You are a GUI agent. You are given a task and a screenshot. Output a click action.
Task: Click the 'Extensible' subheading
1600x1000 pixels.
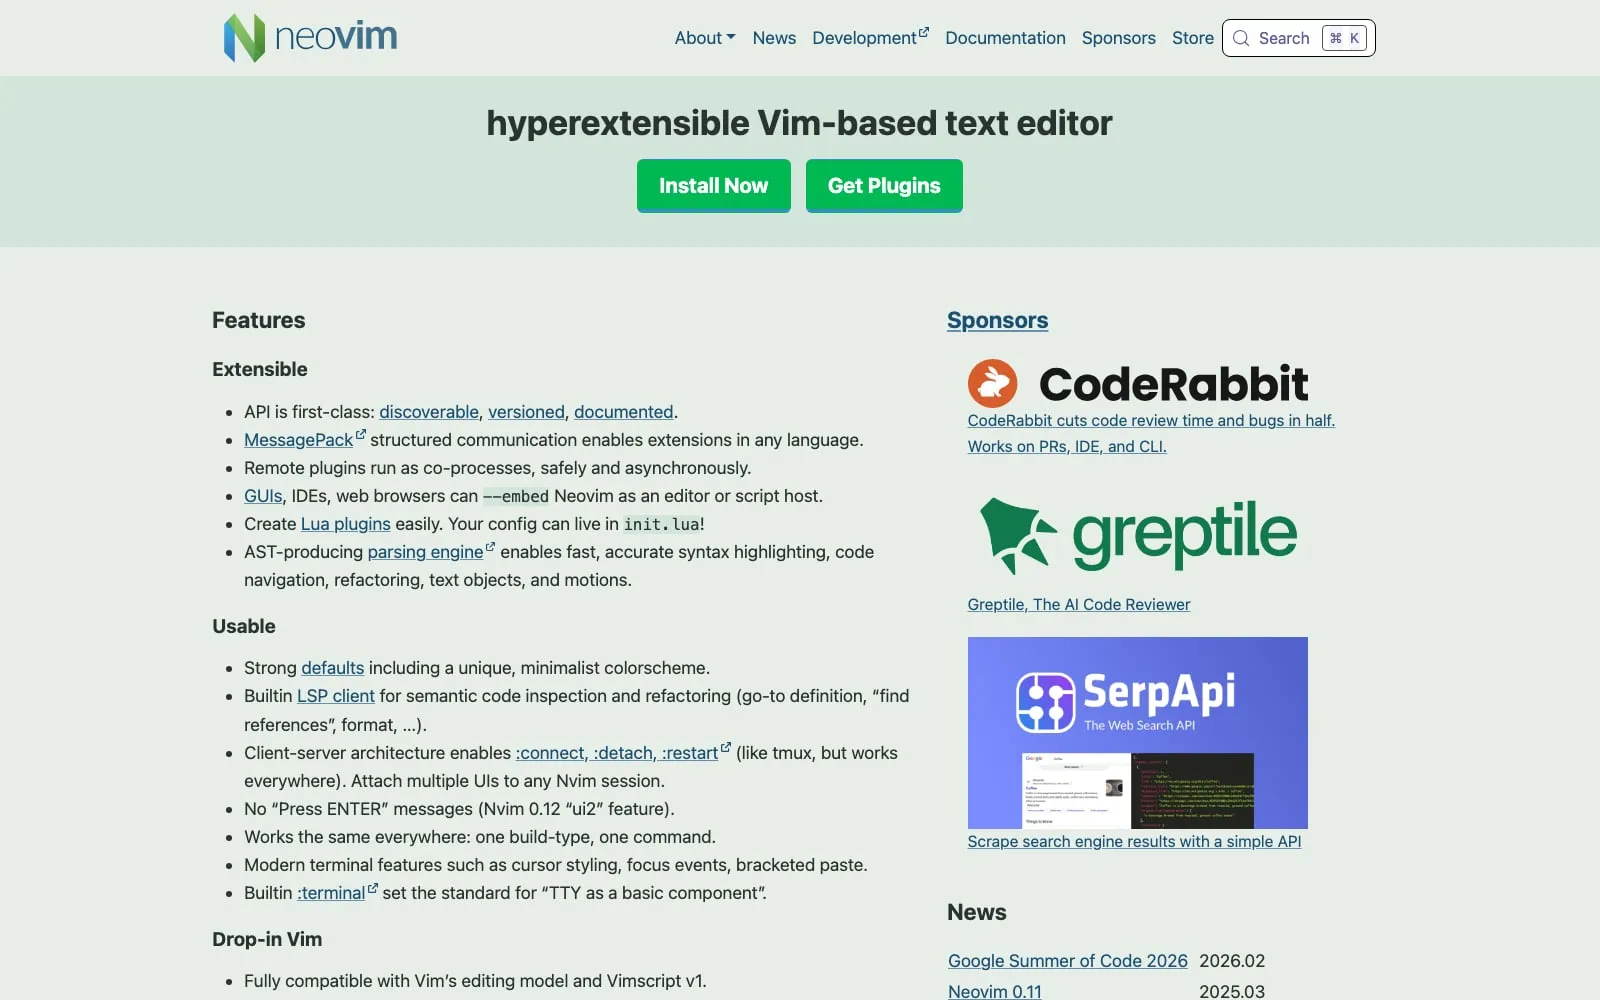[x=260, y=369]
